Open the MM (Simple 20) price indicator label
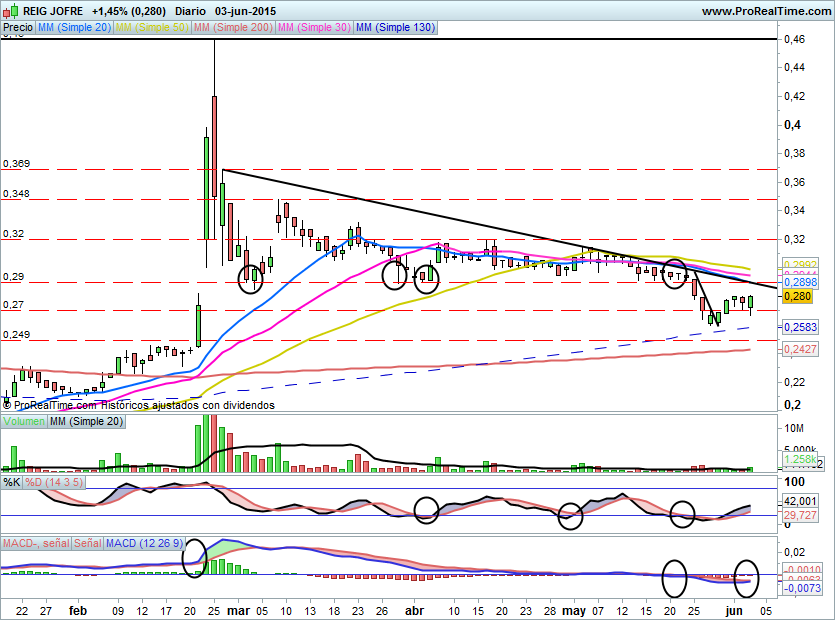This screenshot has height=620, width=835. coord(74,27)
